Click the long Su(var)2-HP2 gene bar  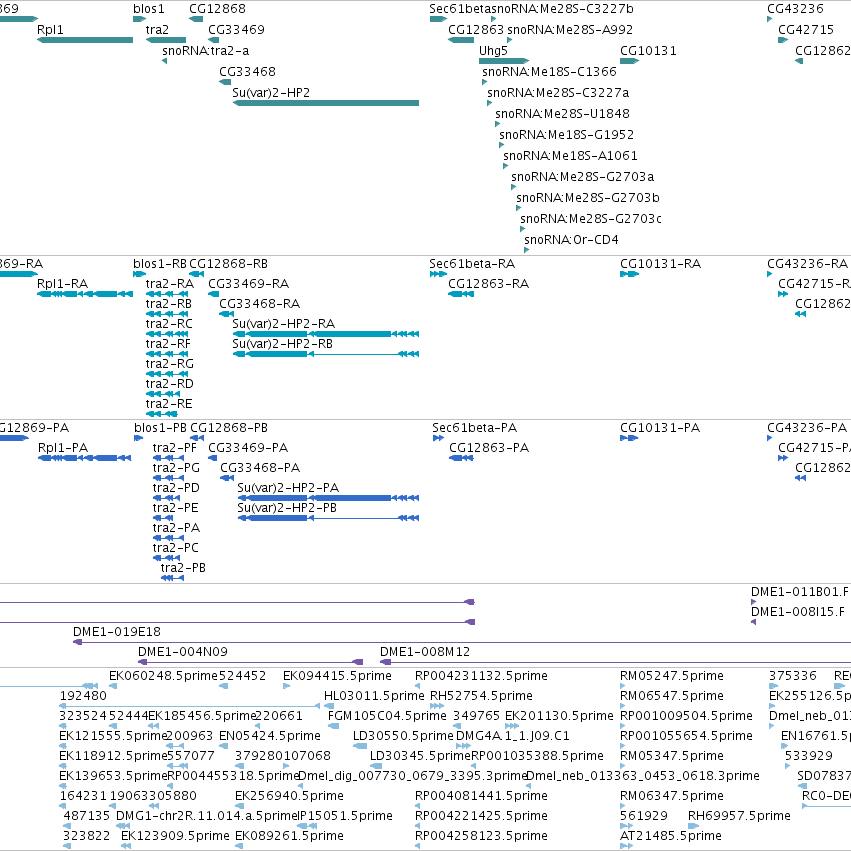(326, 103)
